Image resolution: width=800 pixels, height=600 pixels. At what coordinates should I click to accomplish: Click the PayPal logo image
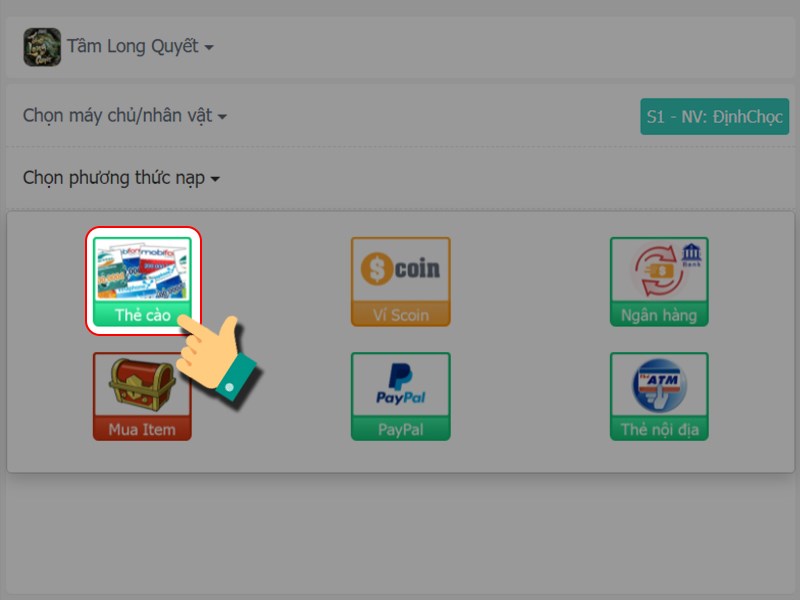point(401,384)
